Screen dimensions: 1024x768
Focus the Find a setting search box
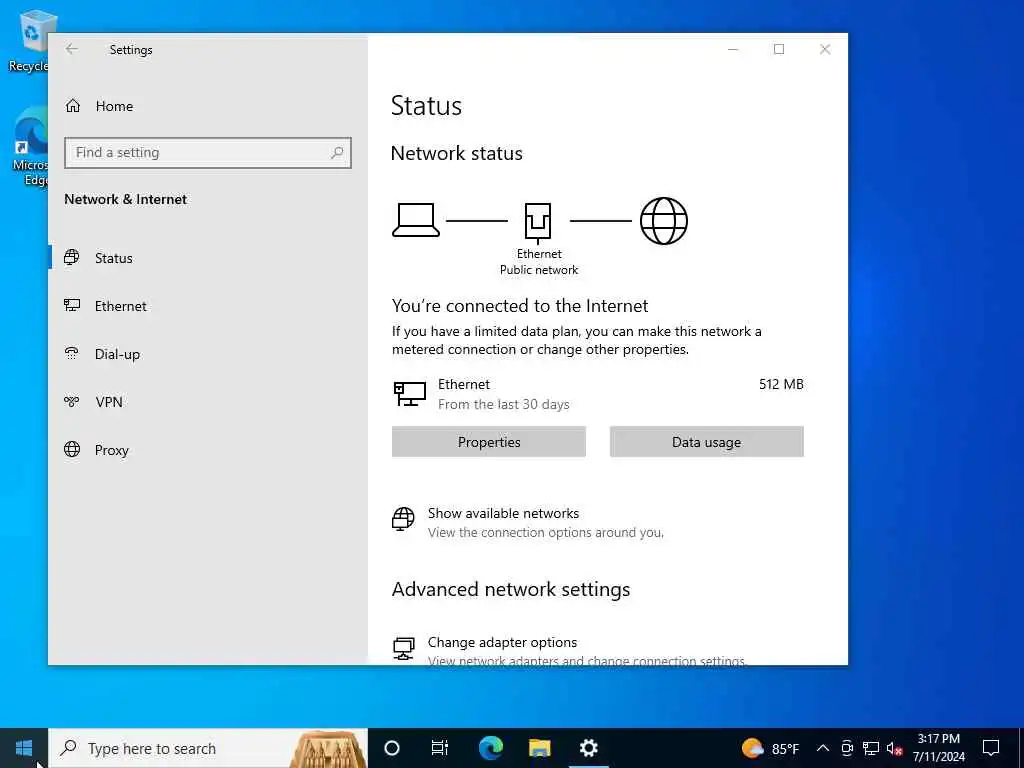tap(208, 153)
